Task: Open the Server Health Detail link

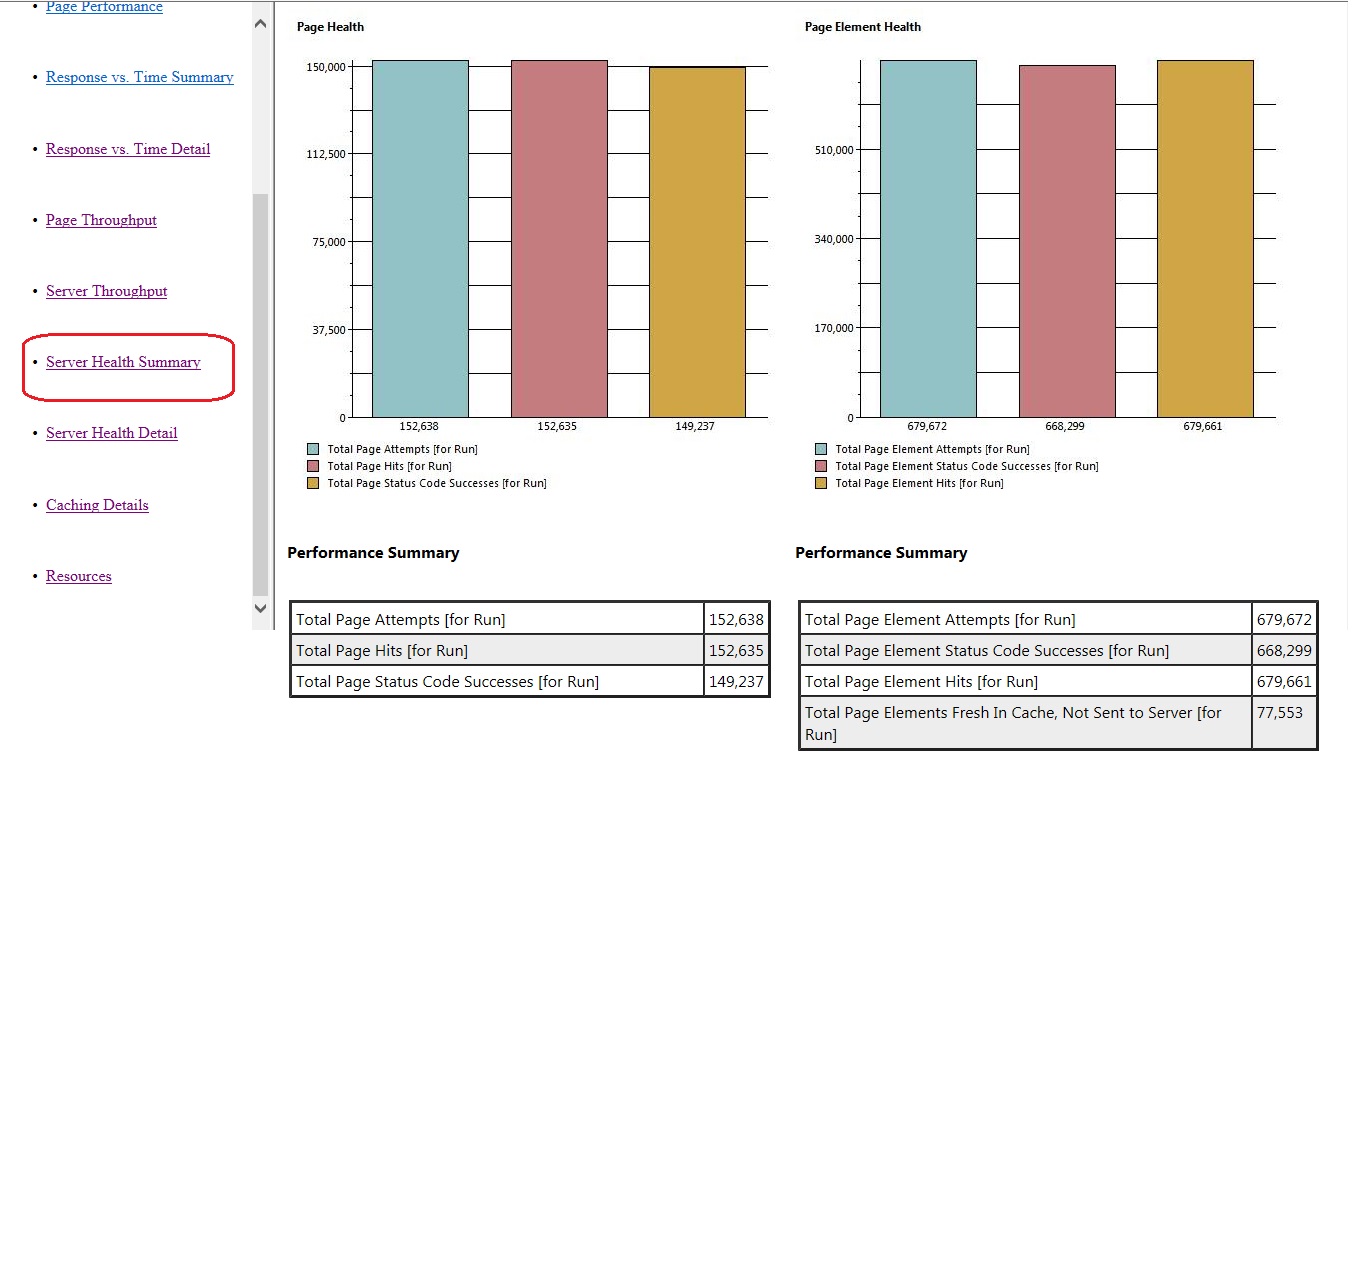Action: click(112, 433)
